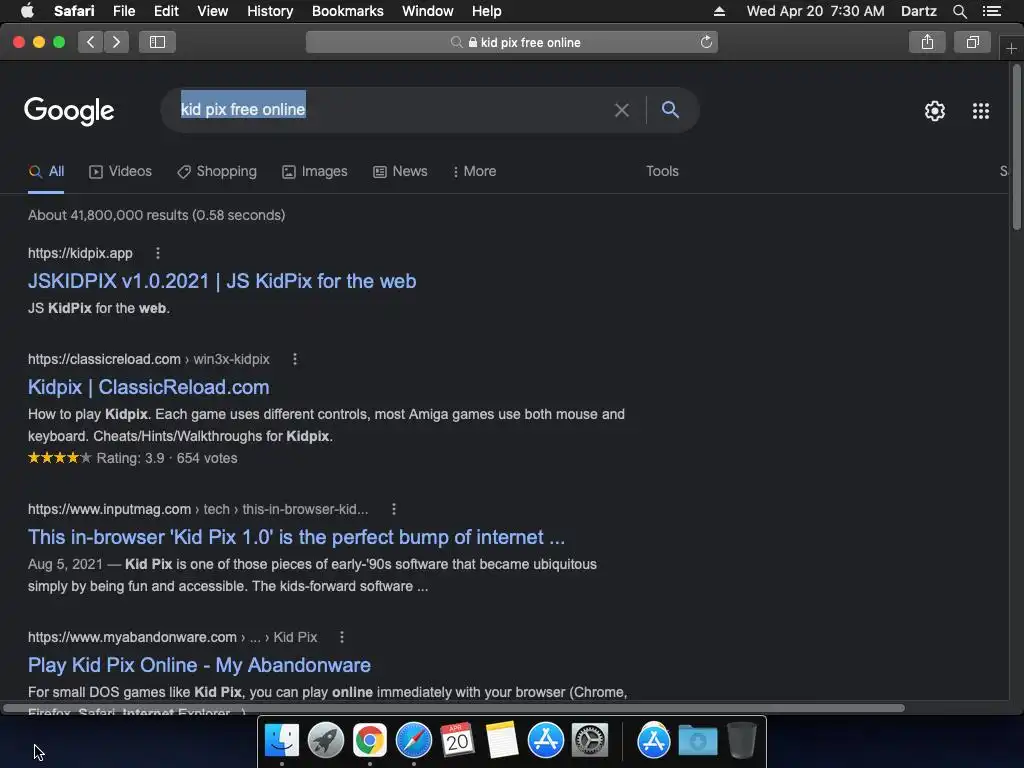Open Spotlight search in the menu bar
Image resolution: width=1024 pixels, height=768 pixels.
coord(959,11)
